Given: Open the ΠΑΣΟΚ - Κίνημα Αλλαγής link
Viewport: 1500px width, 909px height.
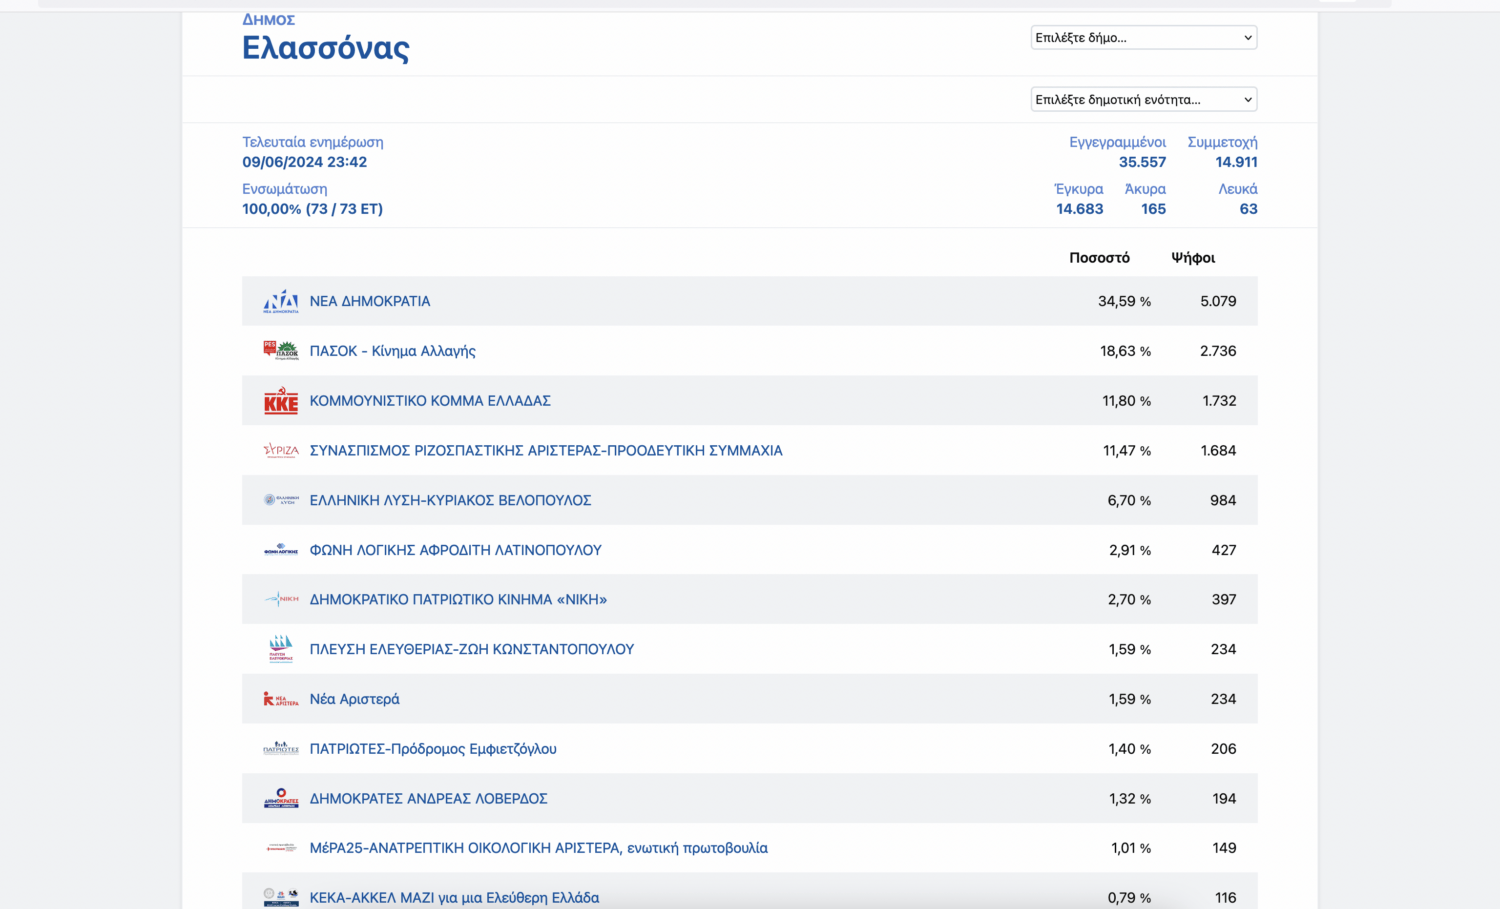Looking at the screenshot, I should (x=393, y=351).
